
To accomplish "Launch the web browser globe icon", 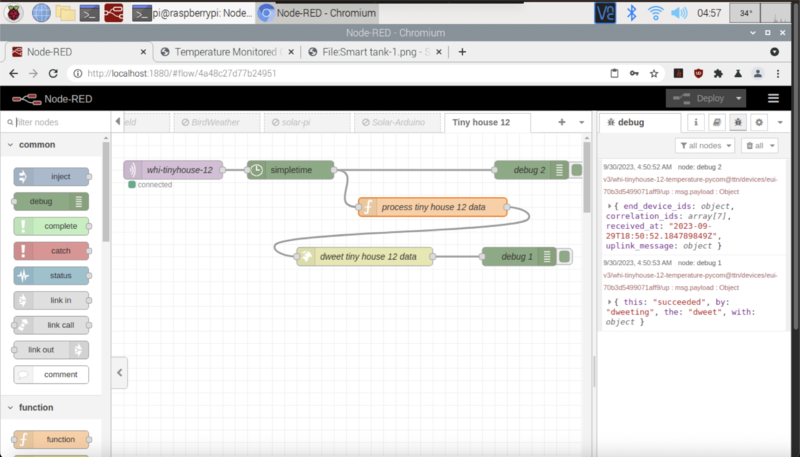I will [x=41, y=13].
